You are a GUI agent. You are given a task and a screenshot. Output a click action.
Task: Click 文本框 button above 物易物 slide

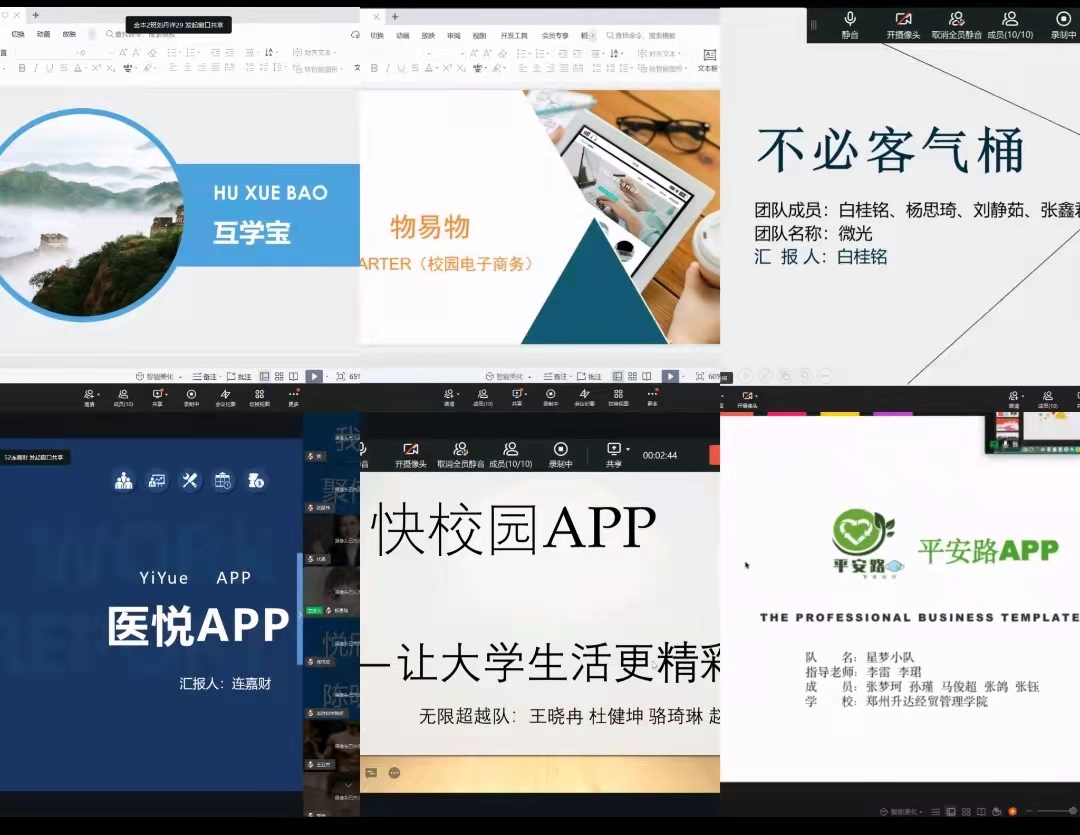[708, 60]
